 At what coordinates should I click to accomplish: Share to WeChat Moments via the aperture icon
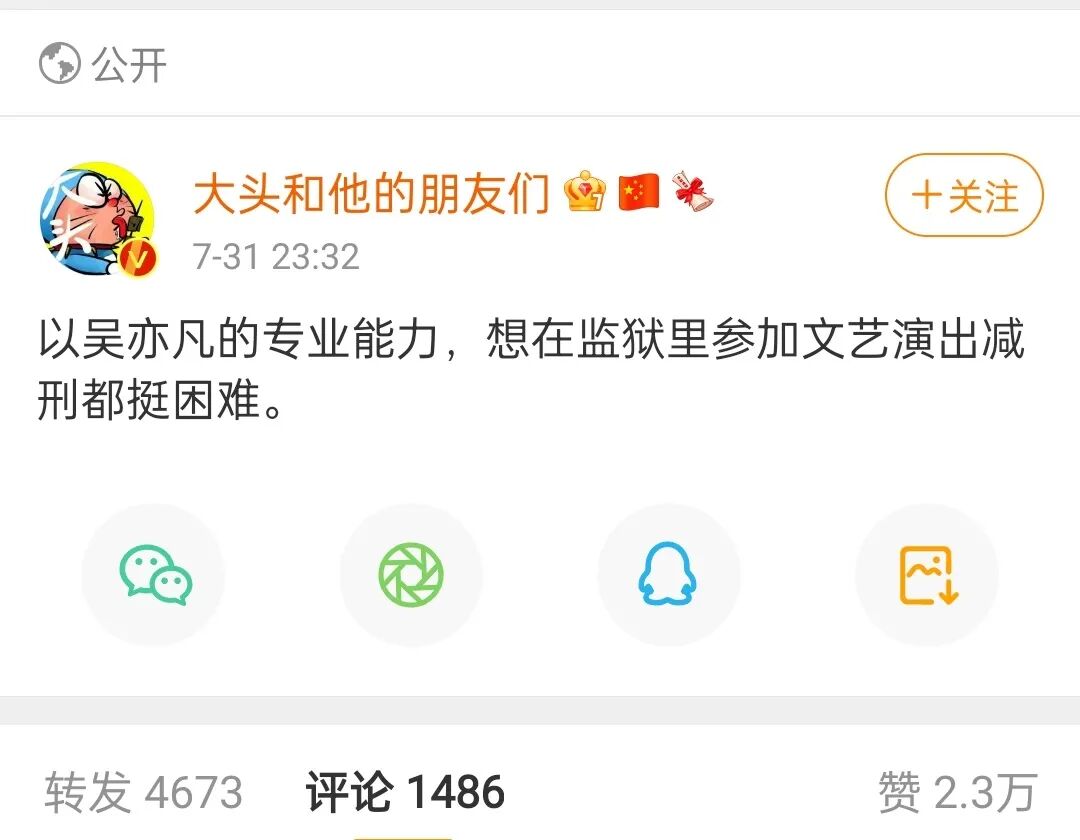[411, 575]
